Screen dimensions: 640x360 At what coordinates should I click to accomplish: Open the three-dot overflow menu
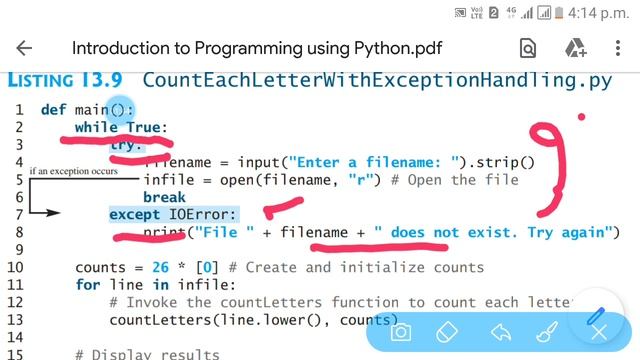click(618, 48)
